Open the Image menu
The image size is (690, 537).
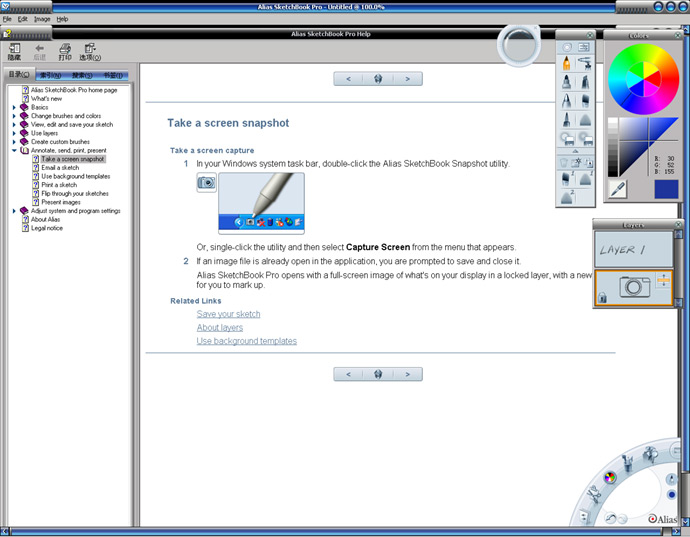point(42,19)
